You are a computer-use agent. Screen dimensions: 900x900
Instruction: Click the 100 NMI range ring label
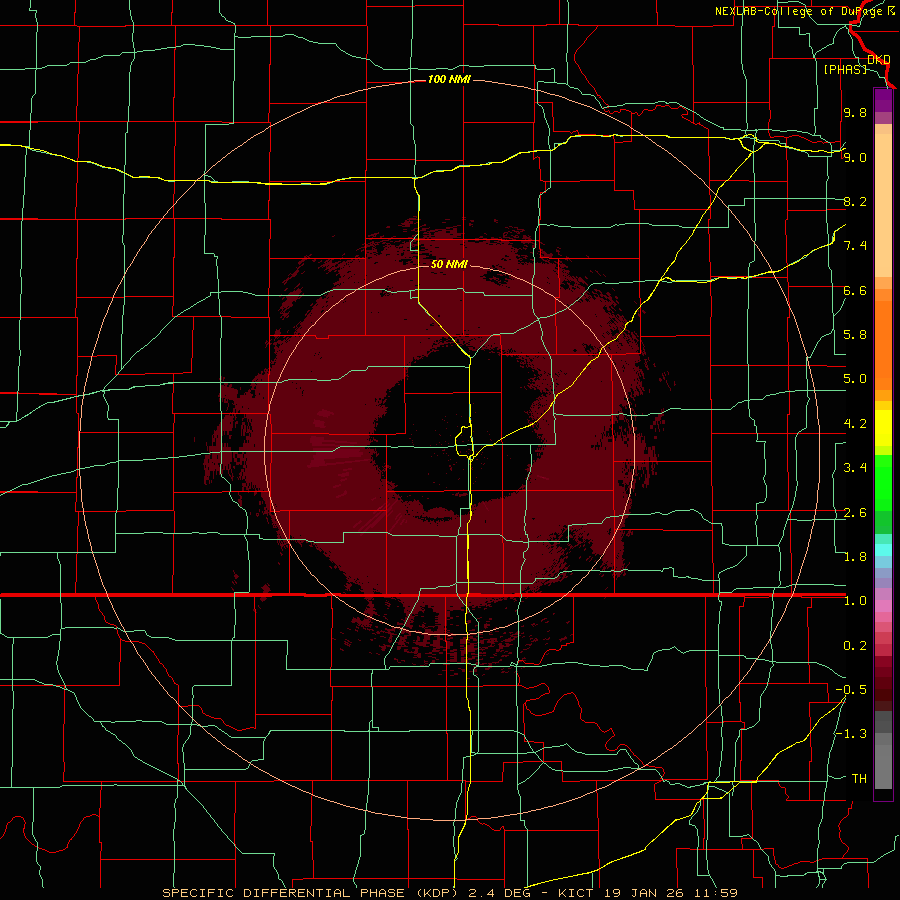(449, 79)
